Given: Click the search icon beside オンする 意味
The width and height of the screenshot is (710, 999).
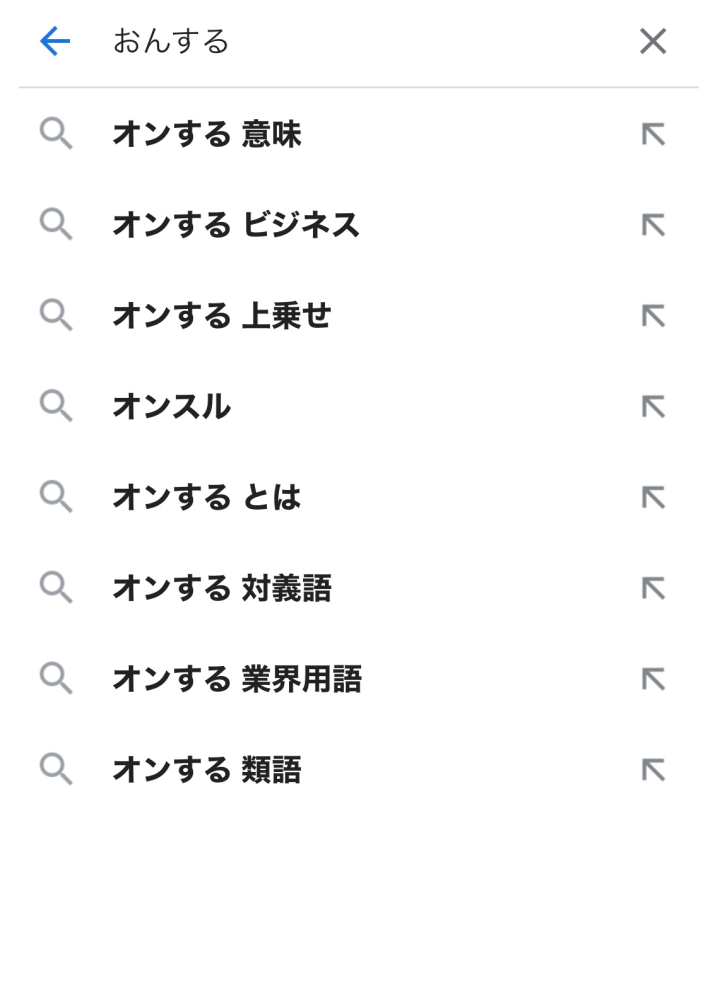Looking at the screenshot, I should click(x=55, y=135).
